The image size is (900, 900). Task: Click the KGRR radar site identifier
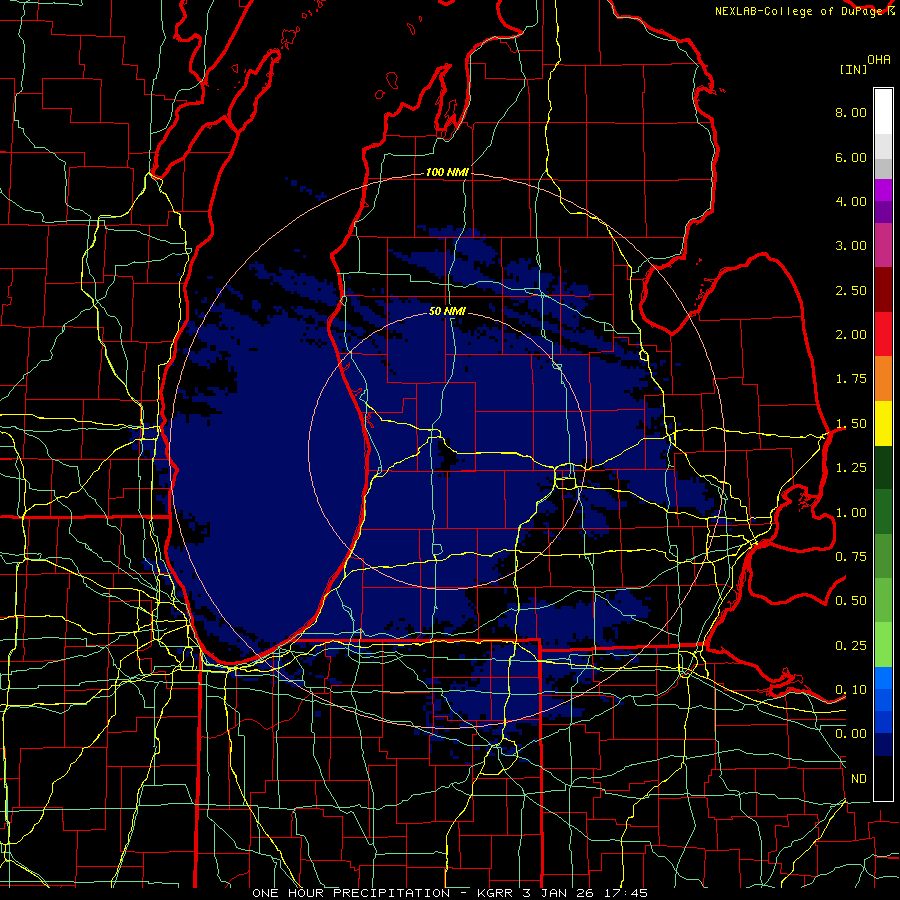(496, 893)
